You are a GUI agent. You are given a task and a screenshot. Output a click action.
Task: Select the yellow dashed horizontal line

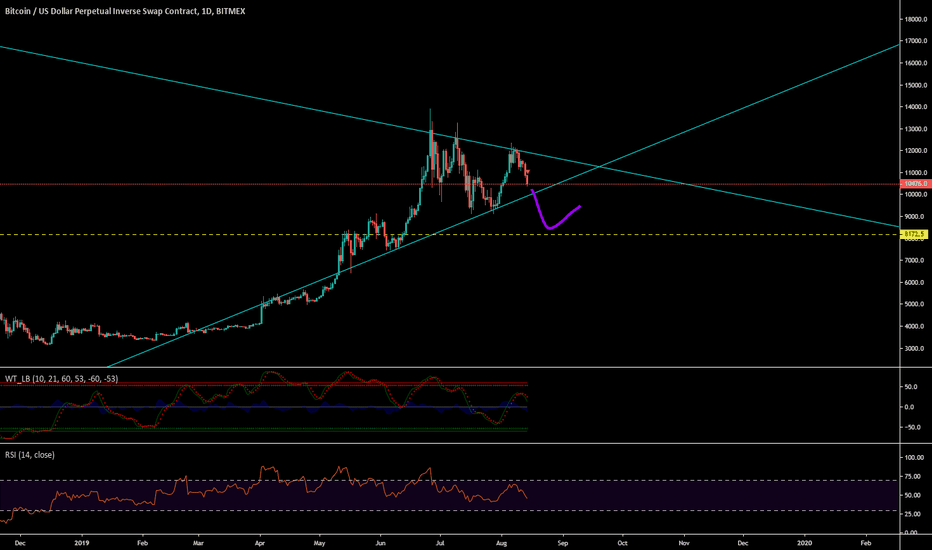(449, 234)
